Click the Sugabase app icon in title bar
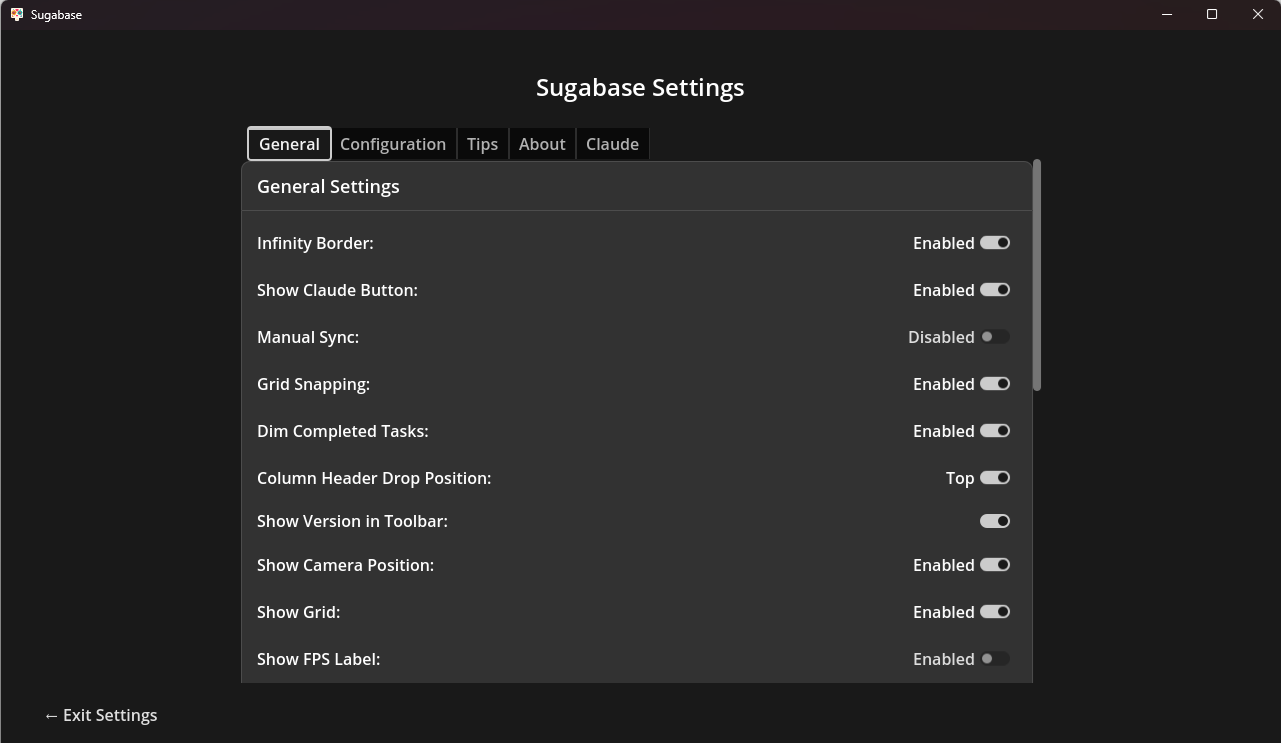The width and height of the screenshot is (1281, 743). click(17, 15)
